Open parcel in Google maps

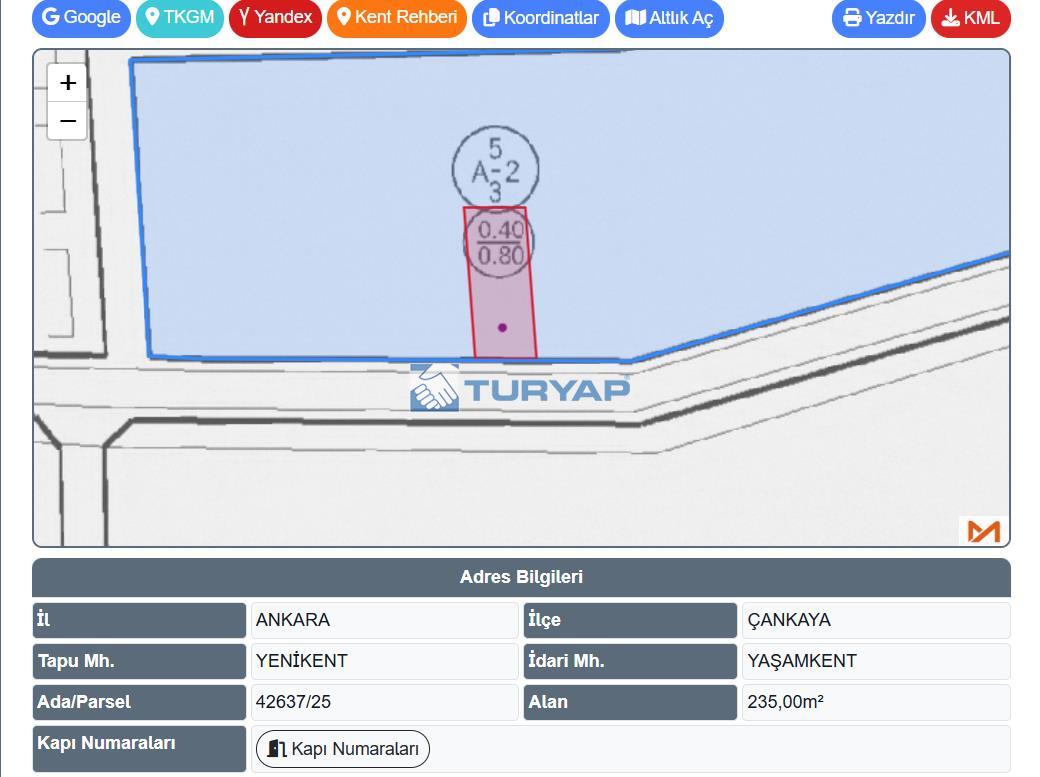81,18
